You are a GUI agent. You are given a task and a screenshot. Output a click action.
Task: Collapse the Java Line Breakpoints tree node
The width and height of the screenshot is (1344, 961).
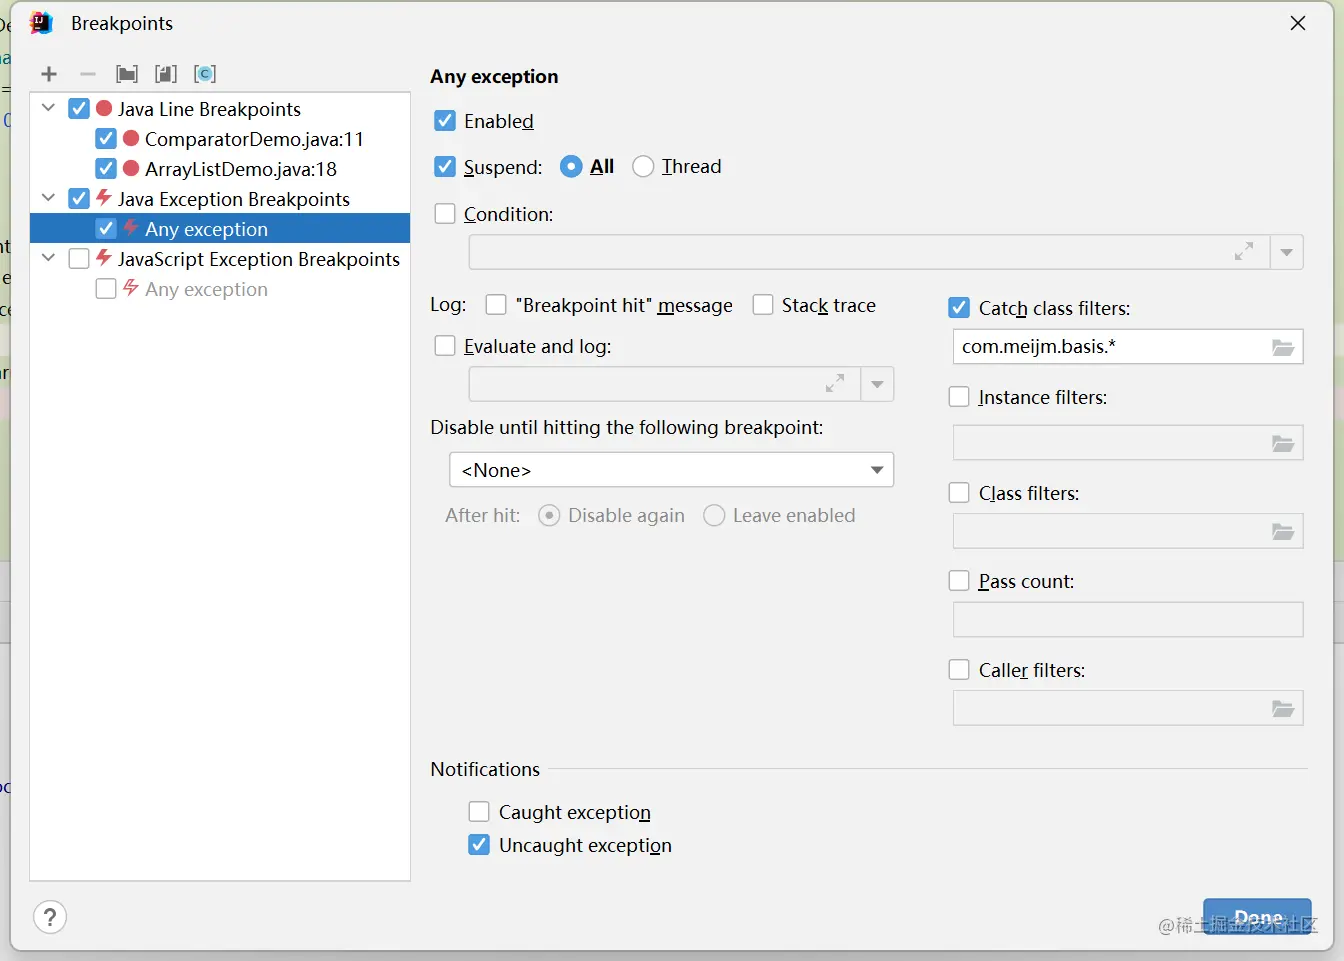pos(48,108)
